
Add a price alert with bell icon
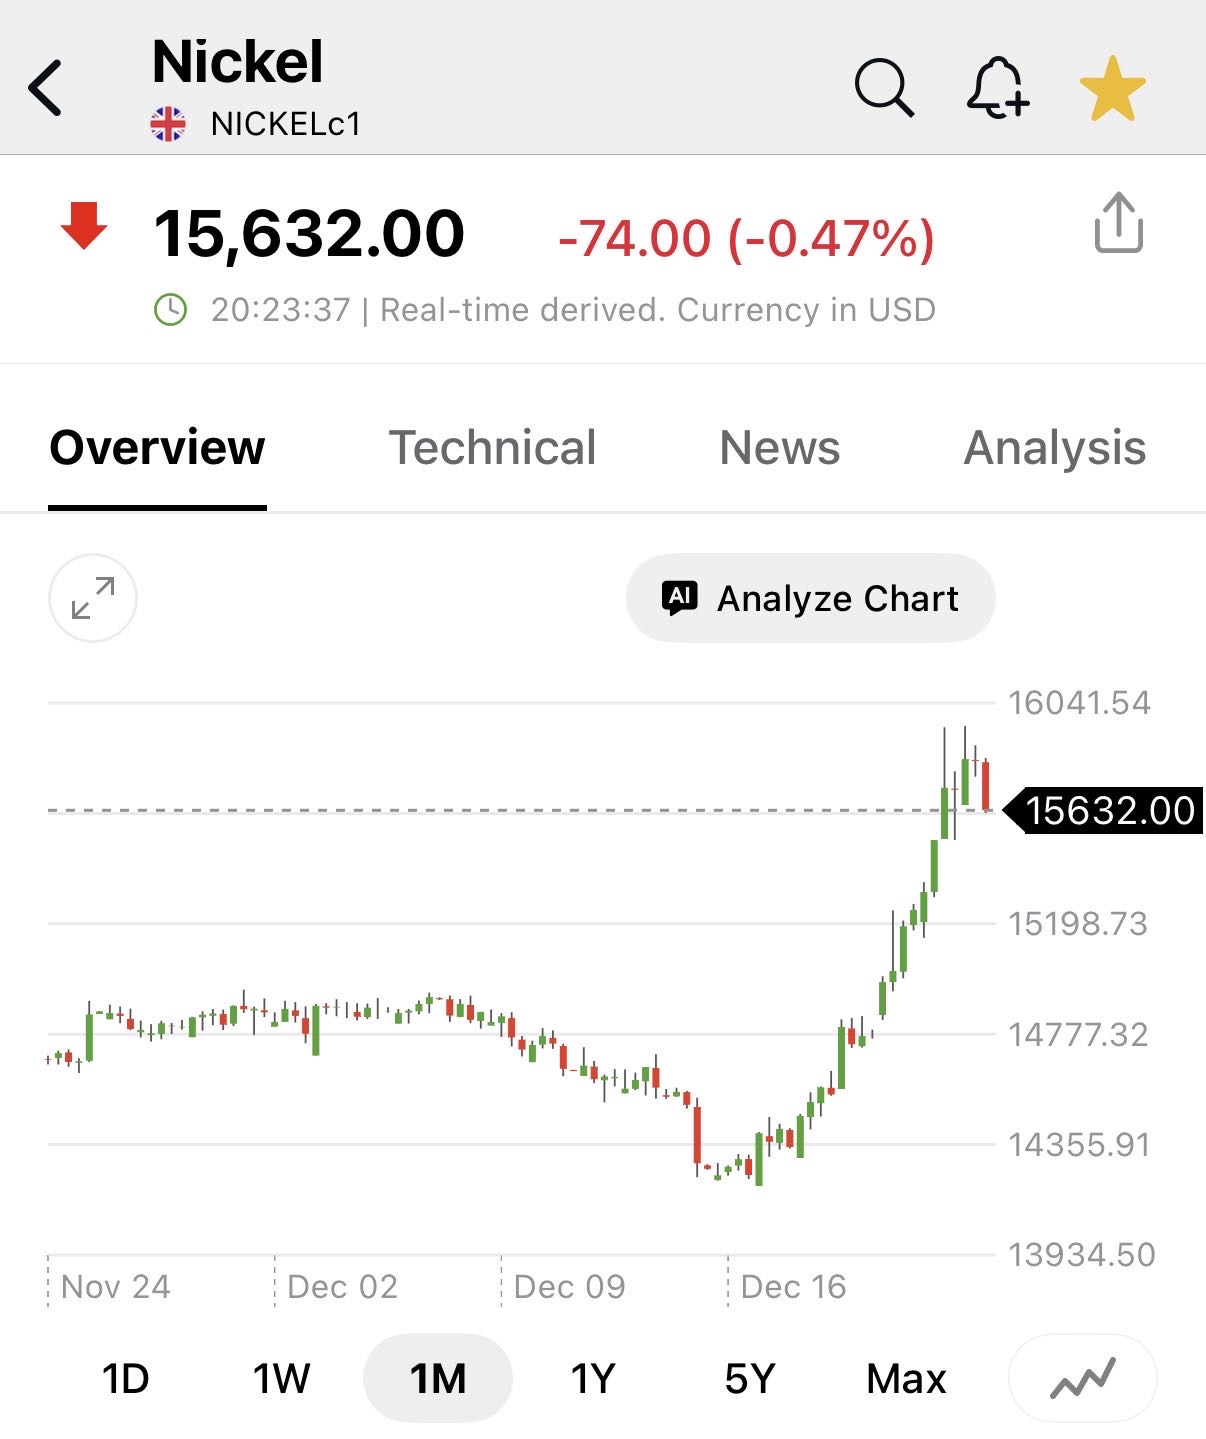[x=997, y=88]
